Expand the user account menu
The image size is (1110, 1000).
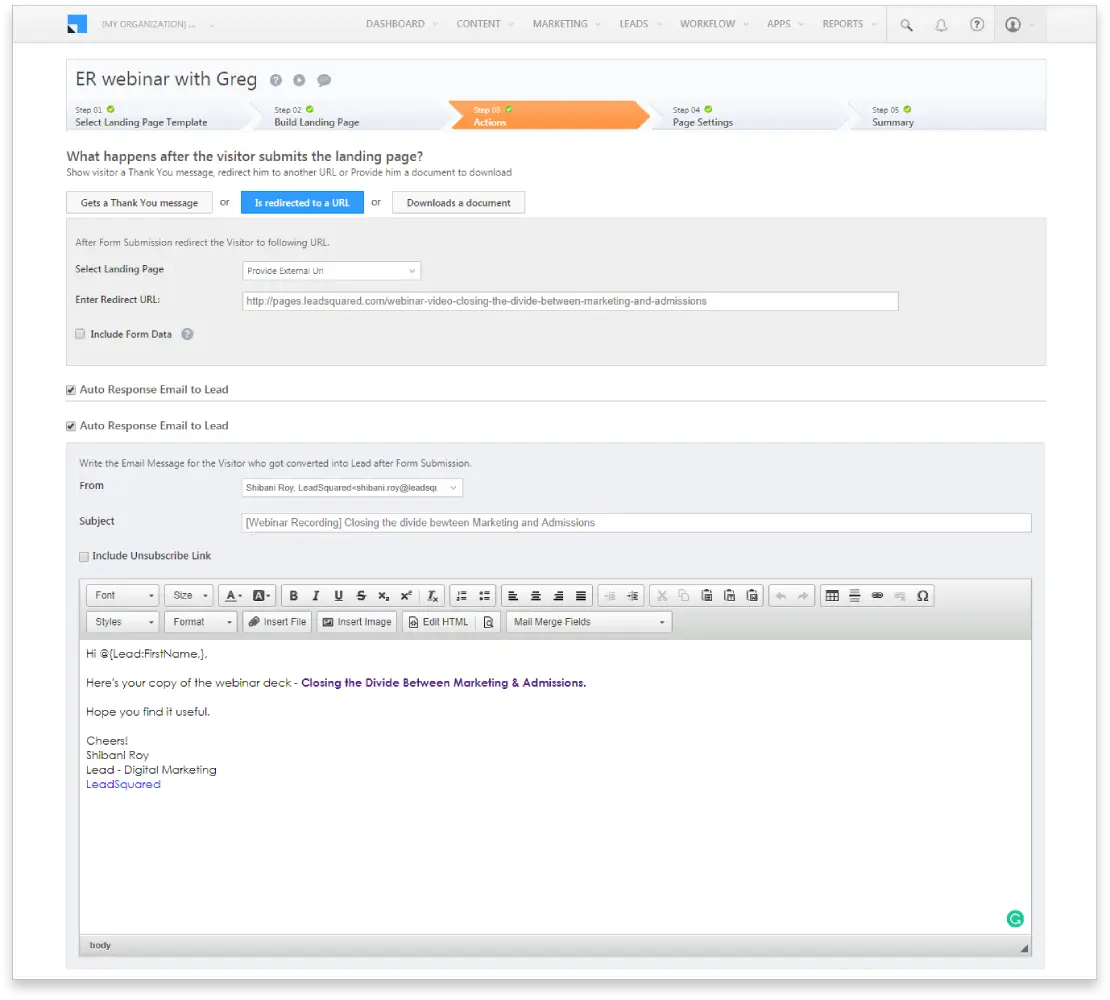tap(1020, 25)
